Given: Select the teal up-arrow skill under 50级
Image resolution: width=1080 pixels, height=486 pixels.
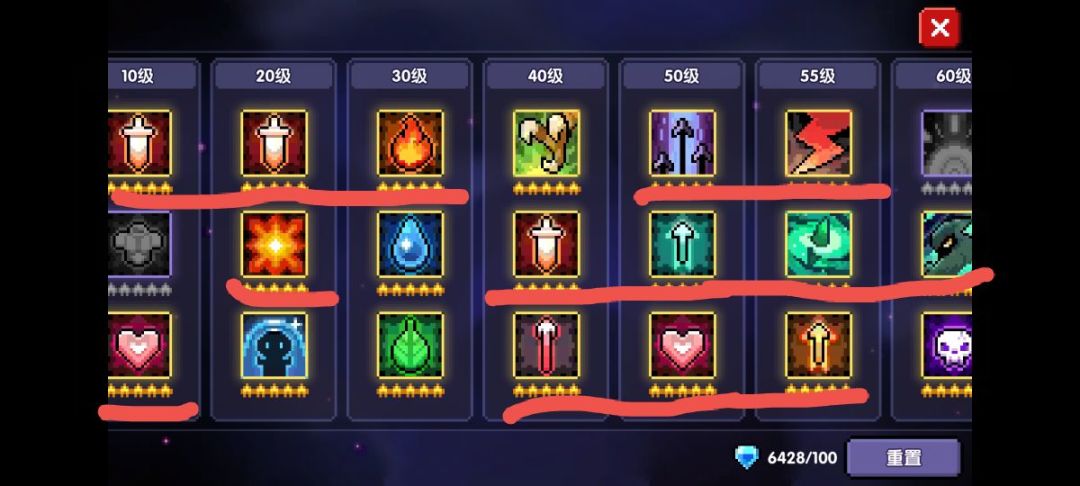Looking at the screenshot, I should [683, 244].
